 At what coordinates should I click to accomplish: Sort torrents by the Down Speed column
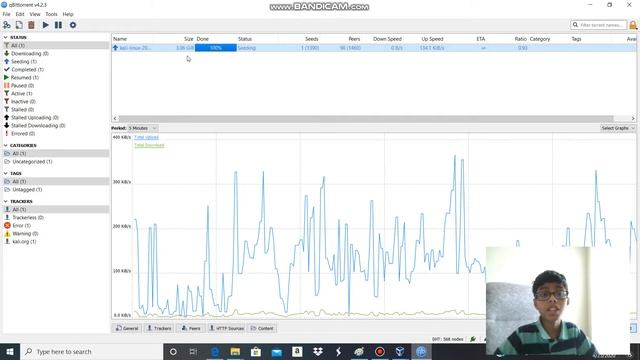(x=387, y=39)
